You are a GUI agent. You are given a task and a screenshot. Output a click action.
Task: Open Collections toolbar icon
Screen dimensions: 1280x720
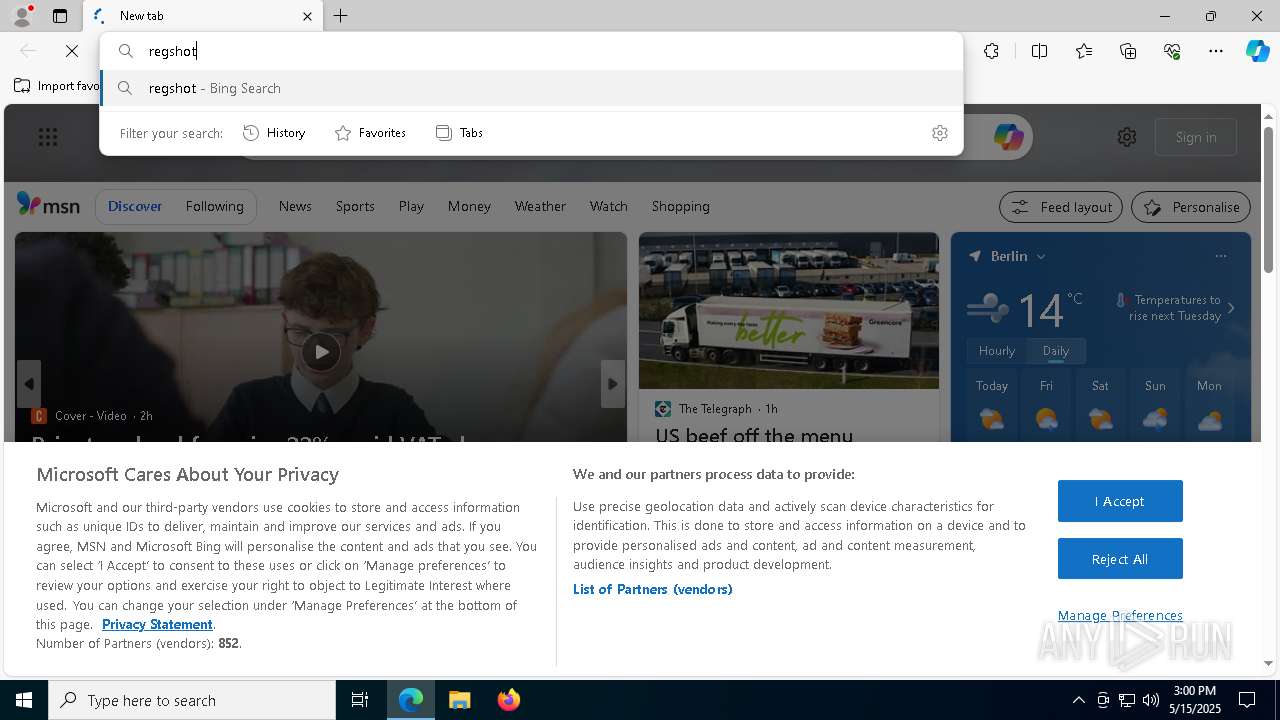click(x=1128, y=51)
